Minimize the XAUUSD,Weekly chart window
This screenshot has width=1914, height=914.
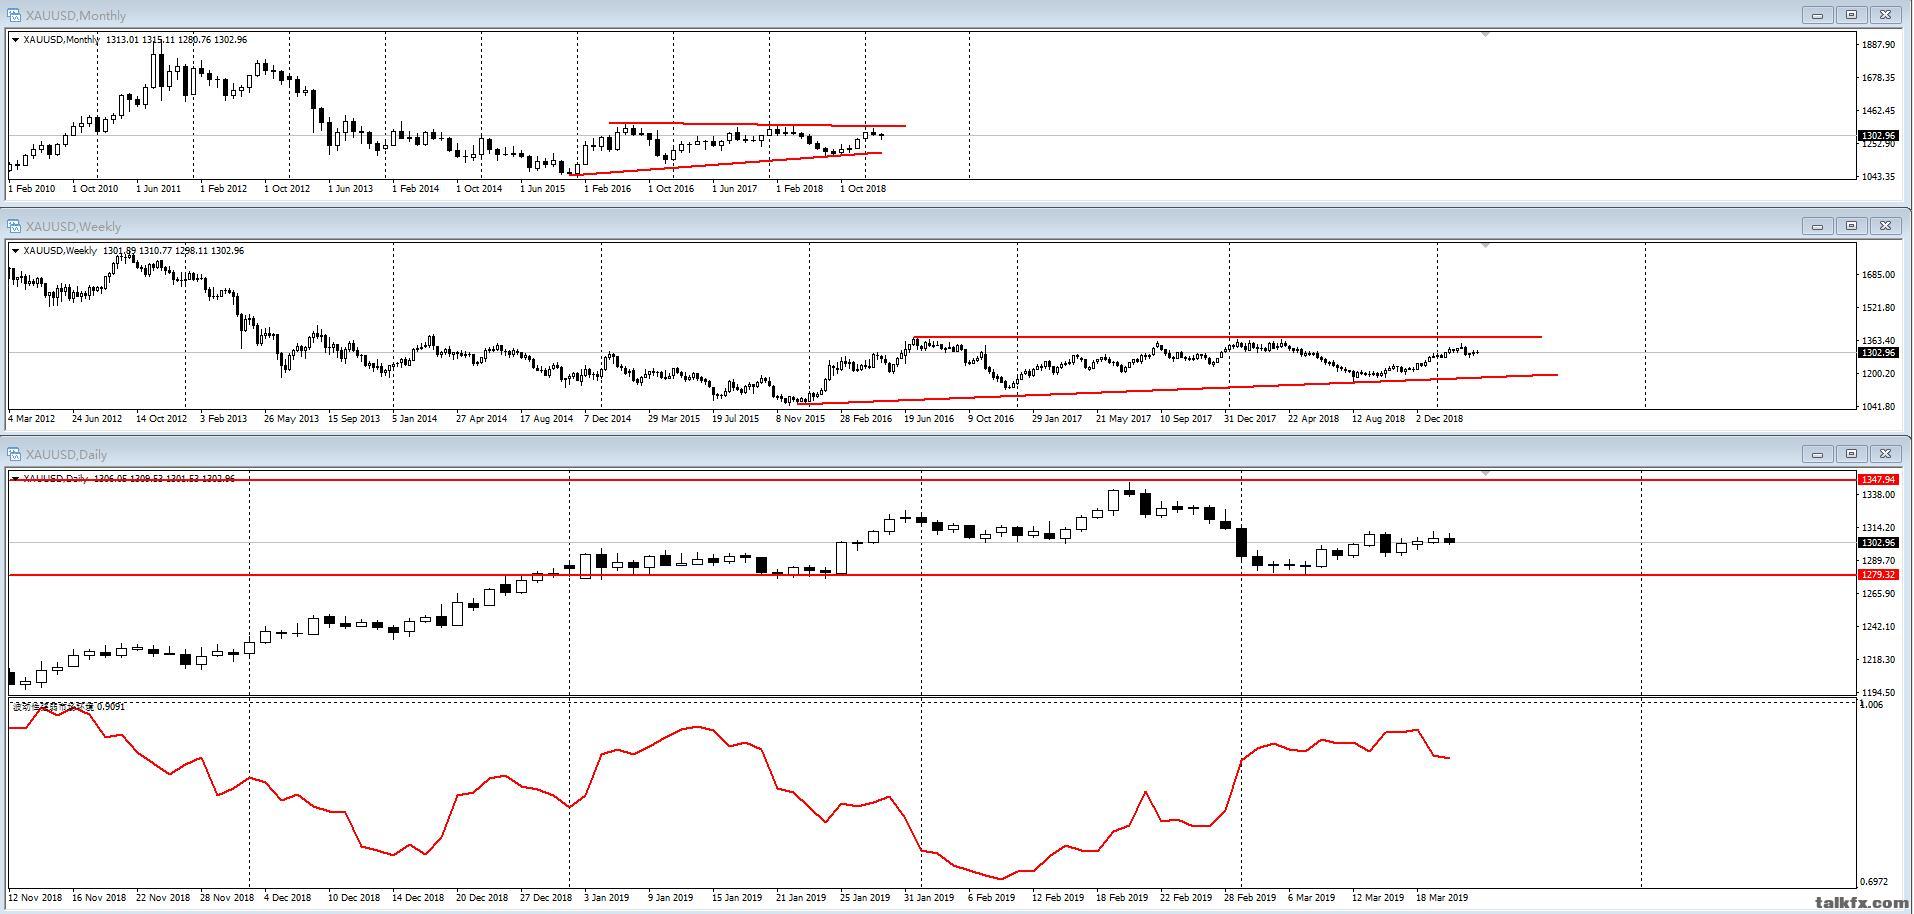tap(1817, 226)
